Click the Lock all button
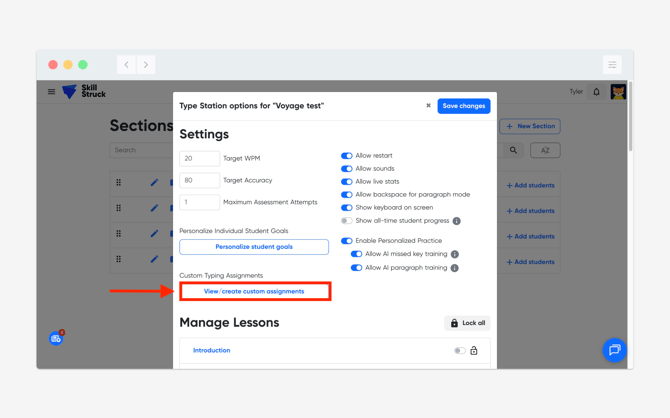The height and width of the screenshot is (418, 670). [x=467, y=323]
